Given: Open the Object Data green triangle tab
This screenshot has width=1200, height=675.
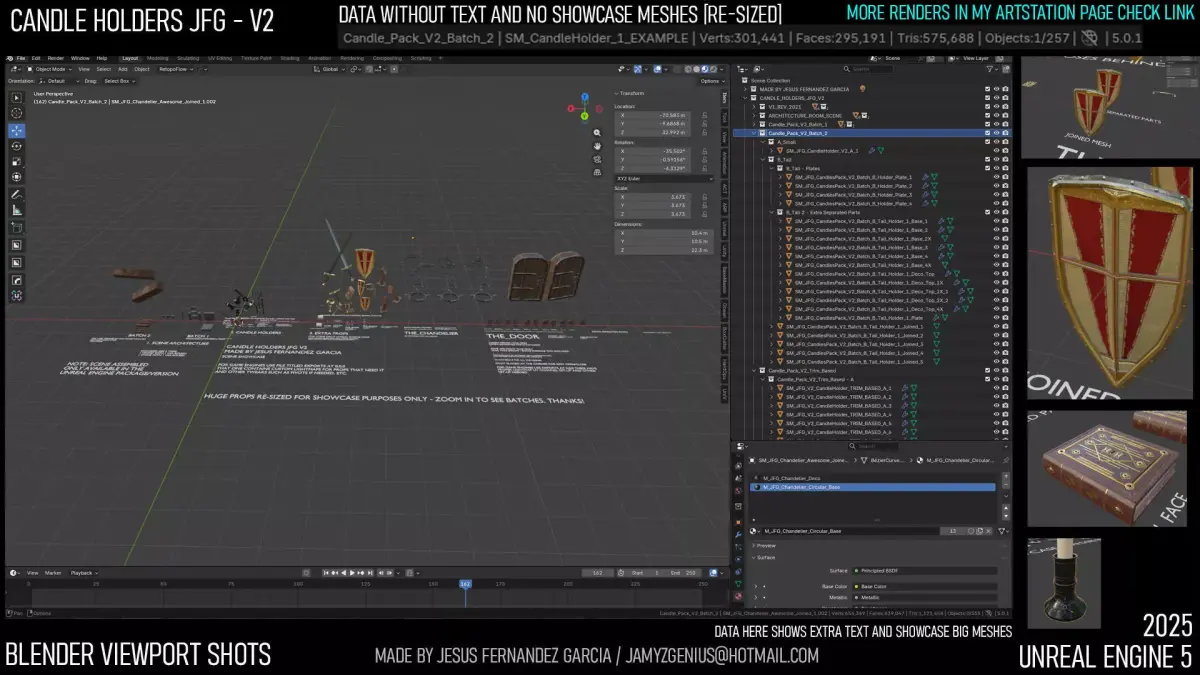Looking at the screenshot, I should click(x=738, y=584).
